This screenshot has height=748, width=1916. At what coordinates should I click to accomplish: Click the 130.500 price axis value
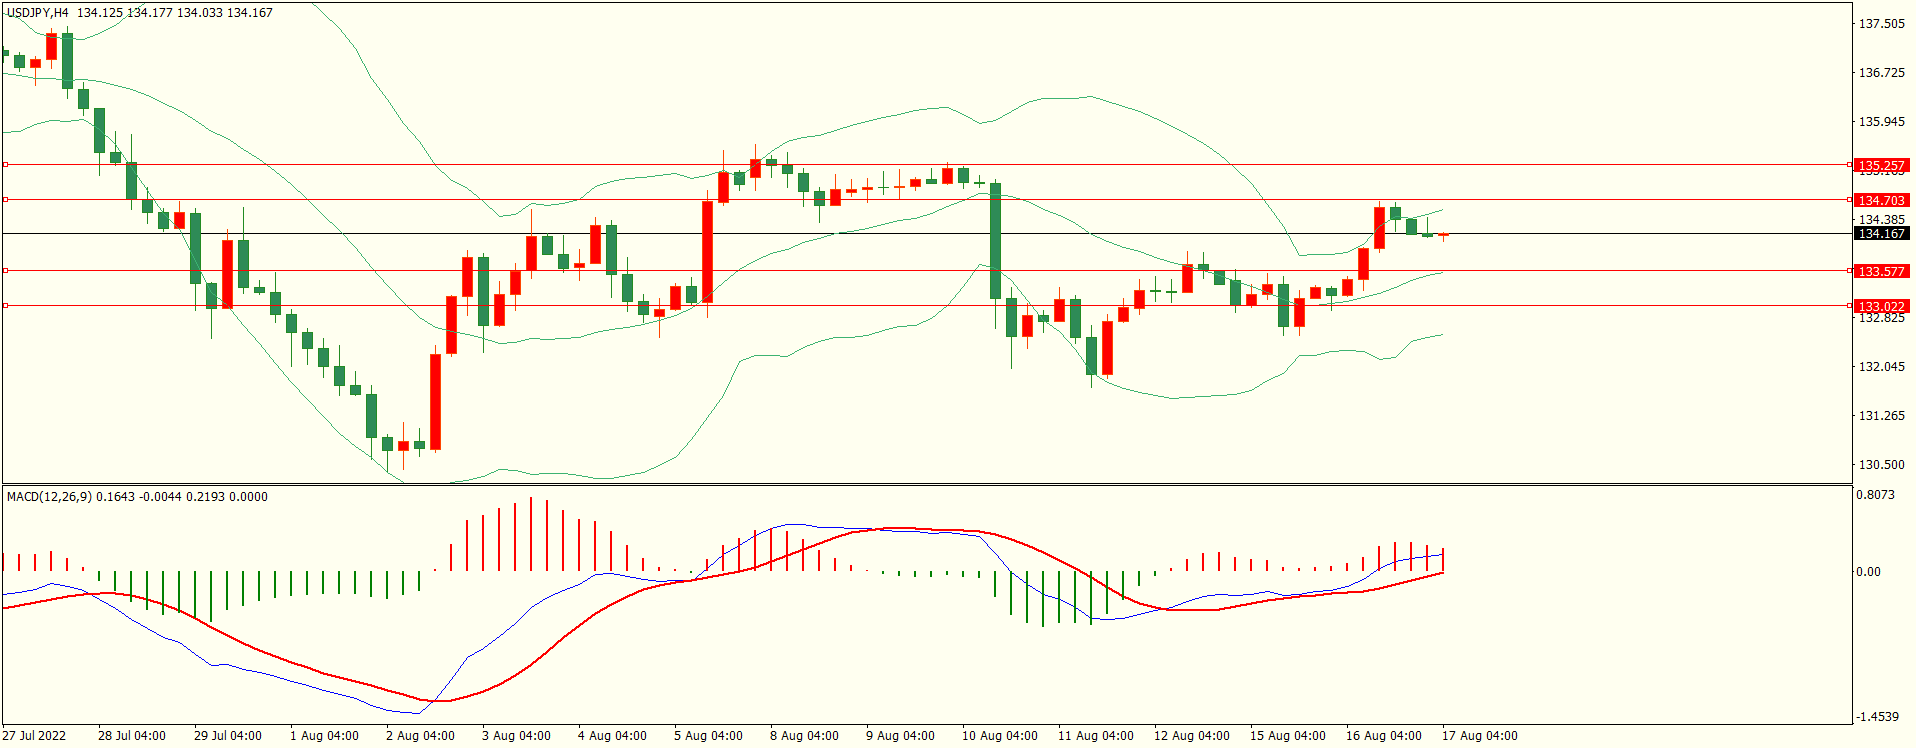pyautogui.click(x=1881, y=464)
